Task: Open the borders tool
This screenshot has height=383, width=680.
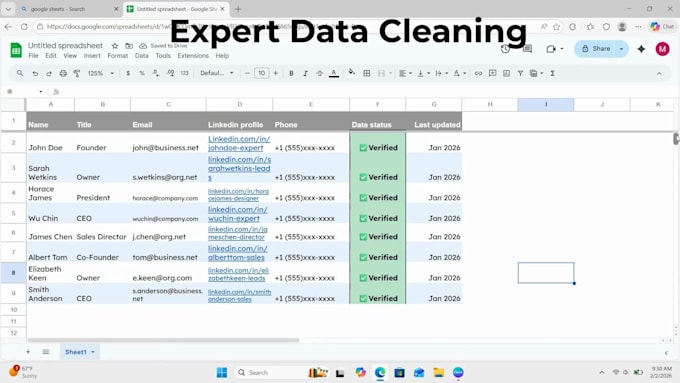Action: click(366, 73)
